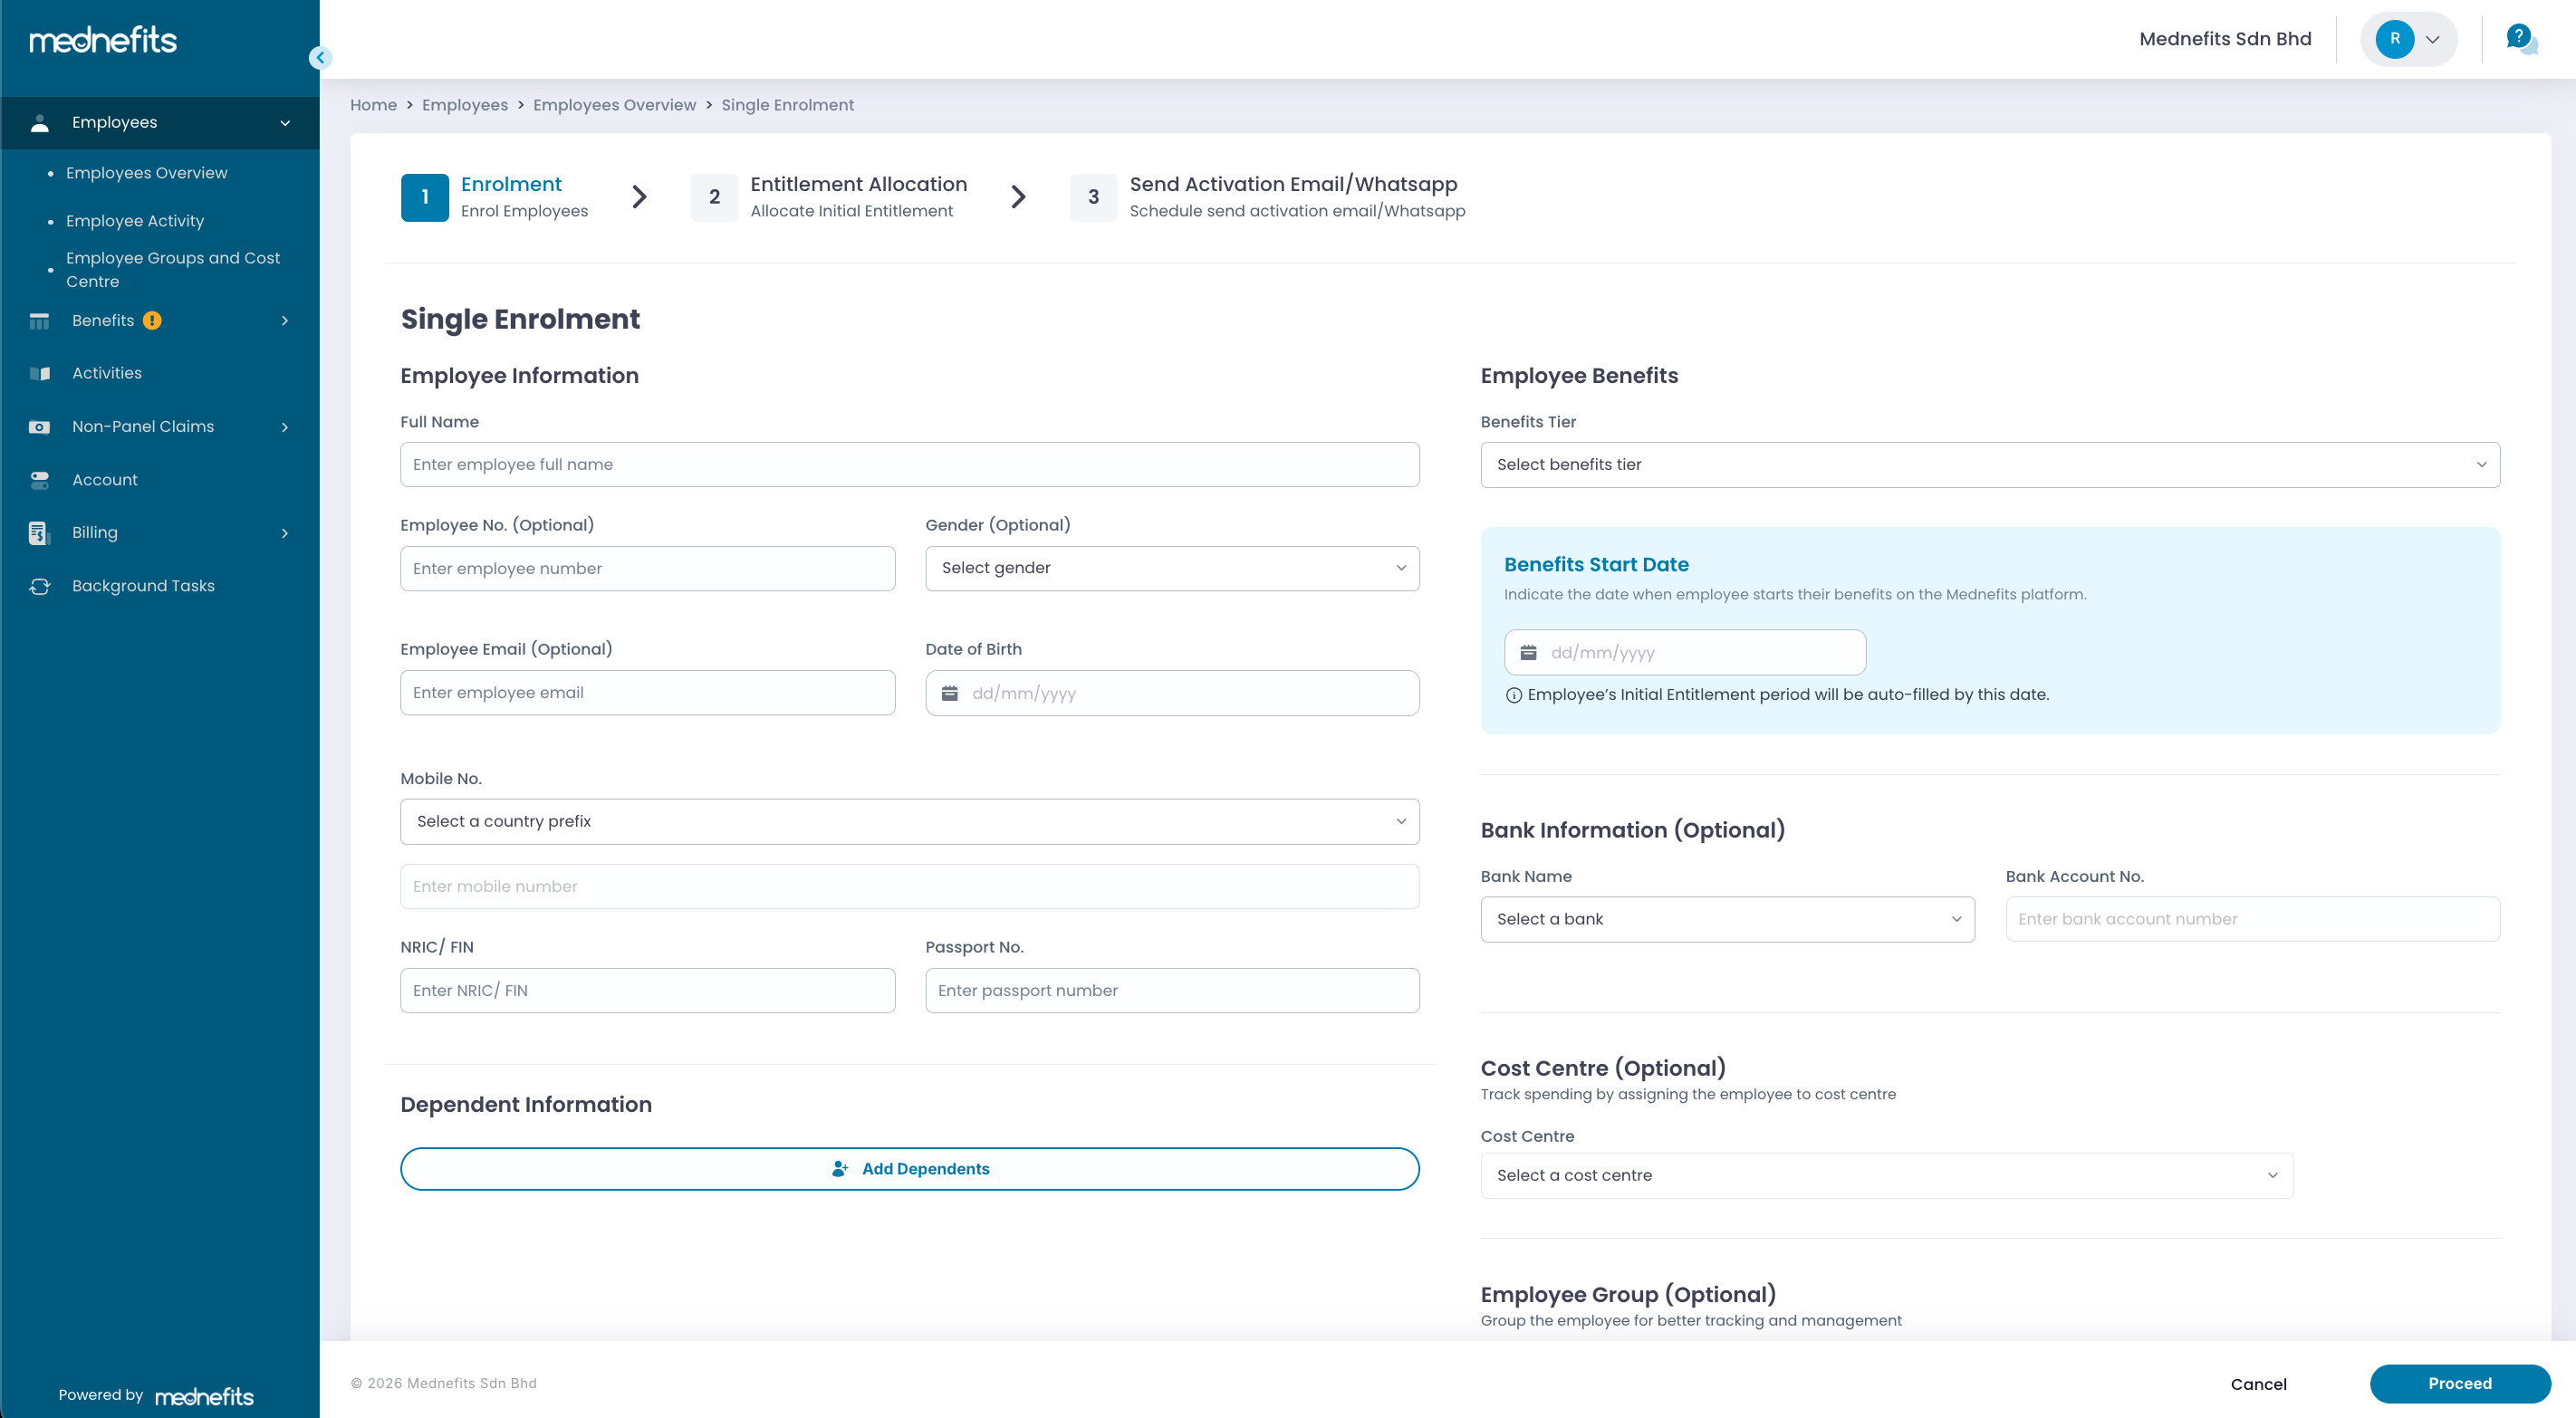Open the Select a bank dropdown
This screenshot has width=2576, height=1418.
(x=1726, y=919)
